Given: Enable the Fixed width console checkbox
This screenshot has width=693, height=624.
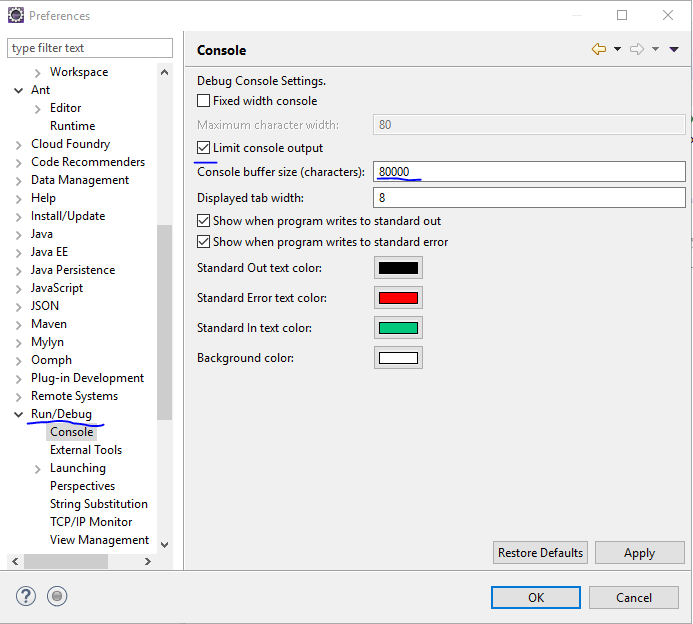Looking at the screenshot, I should tap(204, 101).
